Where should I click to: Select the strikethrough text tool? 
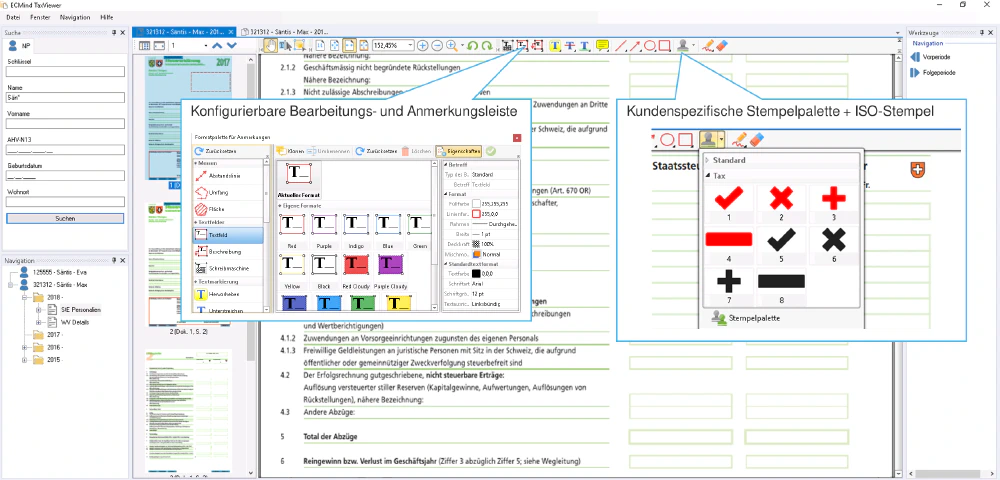[x=570, y=45]
